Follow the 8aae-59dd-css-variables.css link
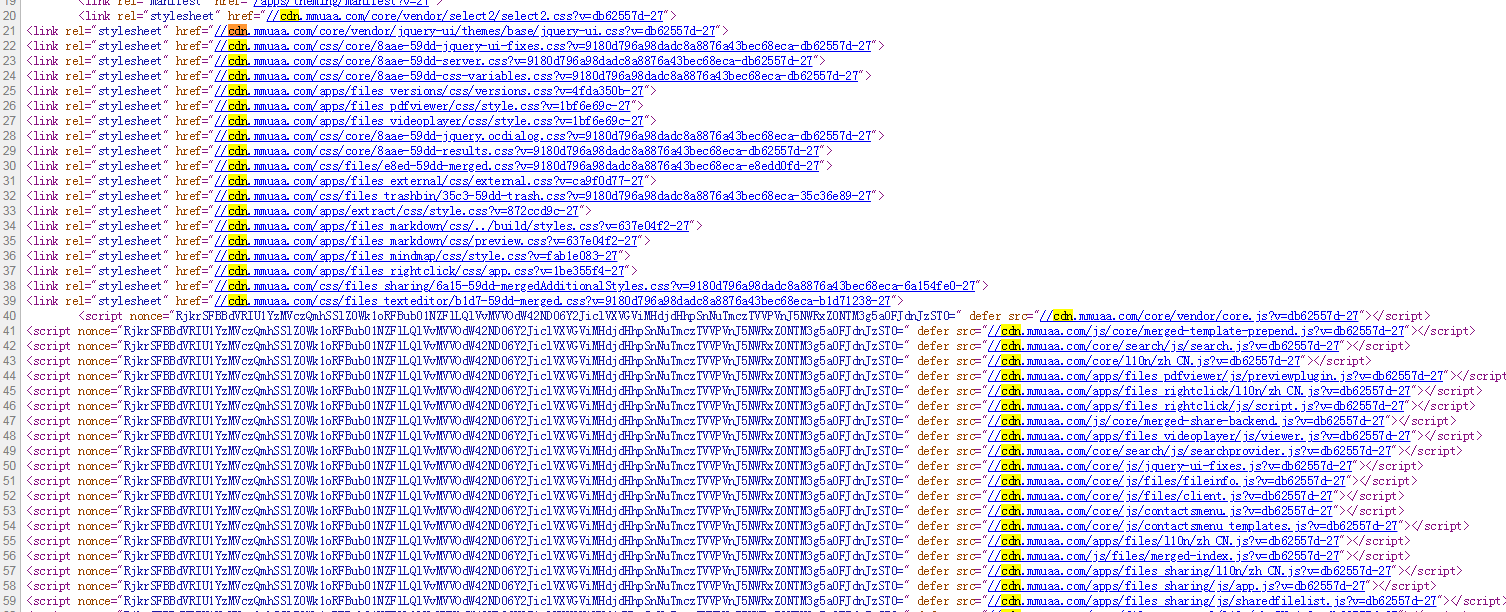 pos(537,76)
